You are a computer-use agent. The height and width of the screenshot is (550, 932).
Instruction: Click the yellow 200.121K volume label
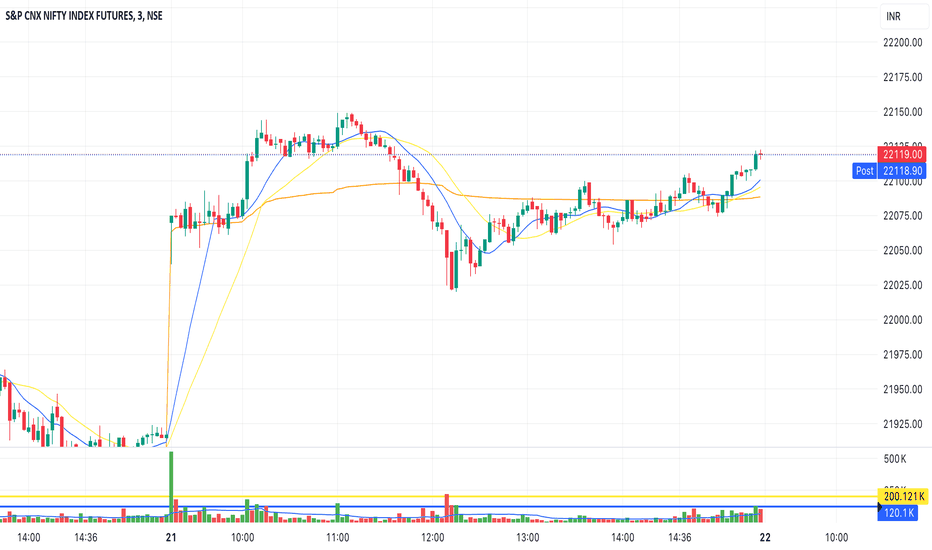pyautogui.click(x=902, y=496)
